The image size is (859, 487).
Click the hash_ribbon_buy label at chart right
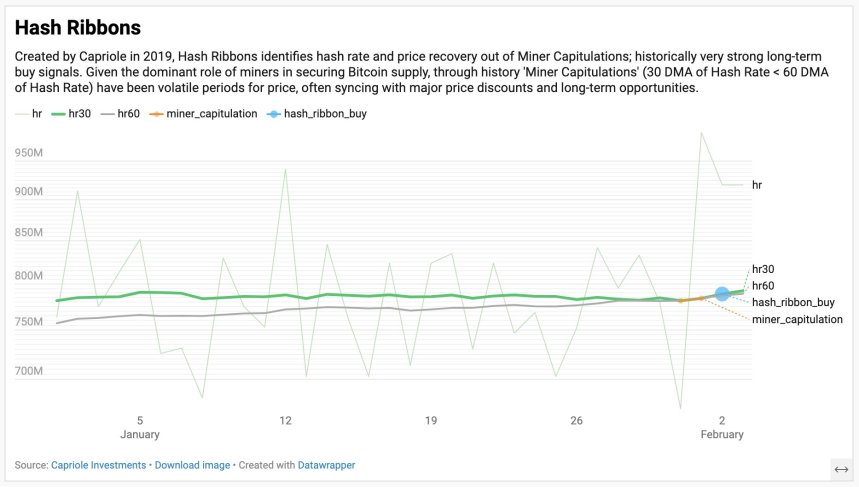(793, 302)
